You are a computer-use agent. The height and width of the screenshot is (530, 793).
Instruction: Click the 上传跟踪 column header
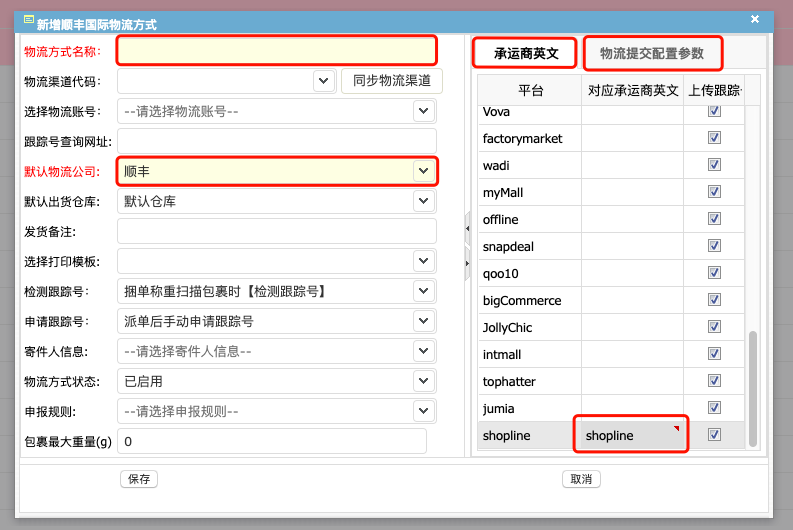[x=714, y=91]
